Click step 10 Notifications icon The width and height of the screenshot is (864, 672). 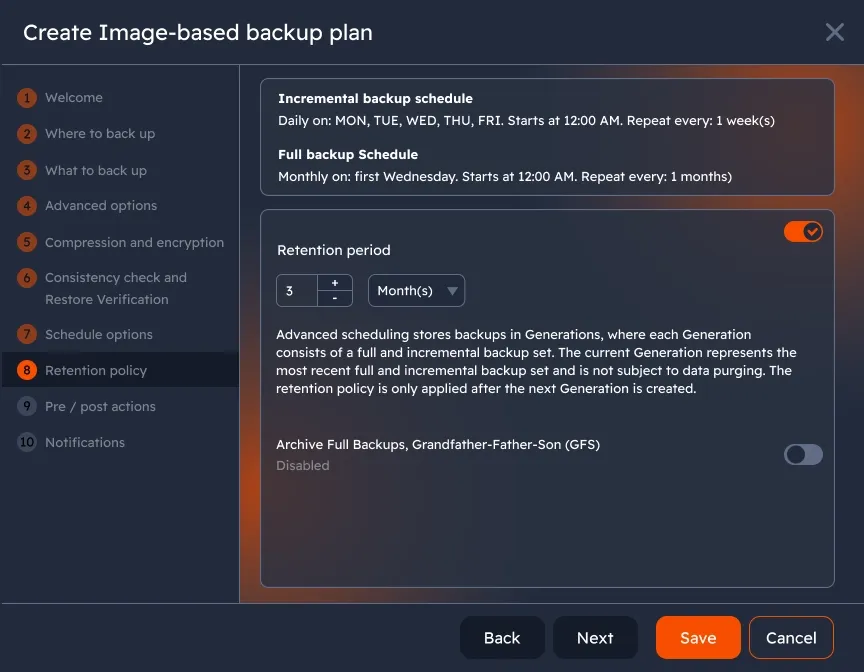(x=26, y=442)
